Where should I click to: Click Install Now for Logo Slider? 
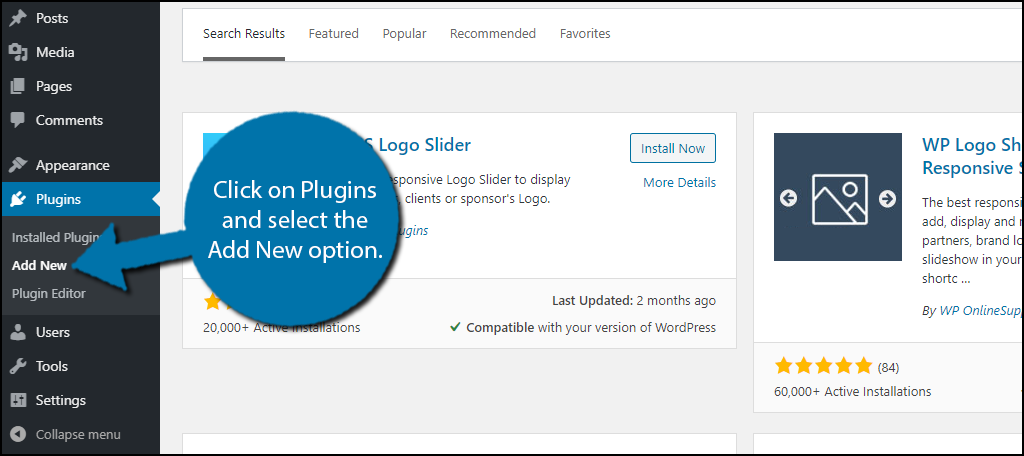pos(673,148)
